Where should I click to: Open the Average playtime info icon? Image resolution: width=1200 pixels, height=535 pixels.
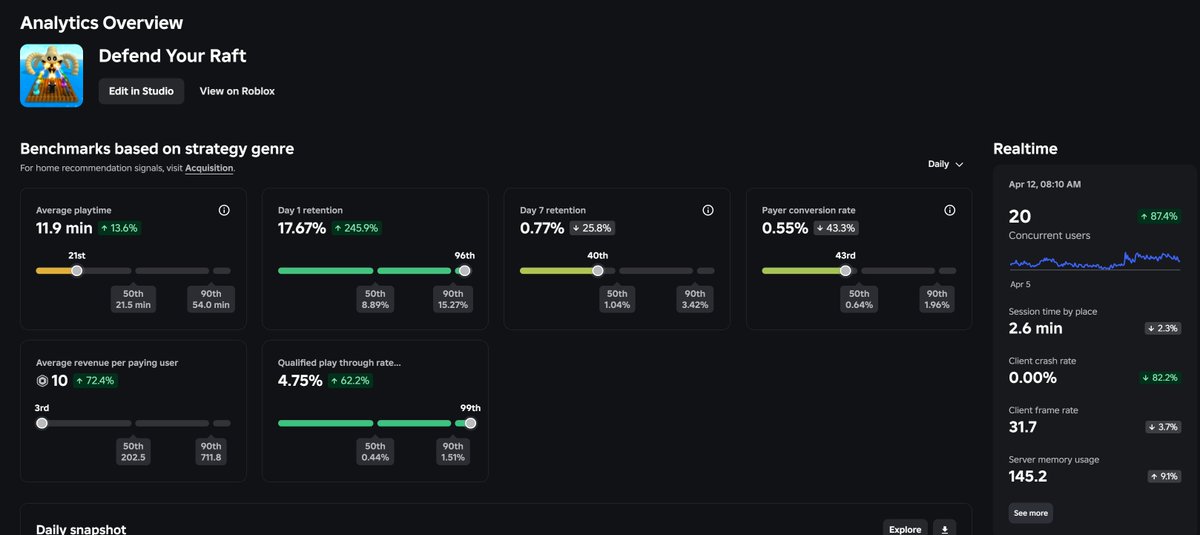tap(224, 211)
